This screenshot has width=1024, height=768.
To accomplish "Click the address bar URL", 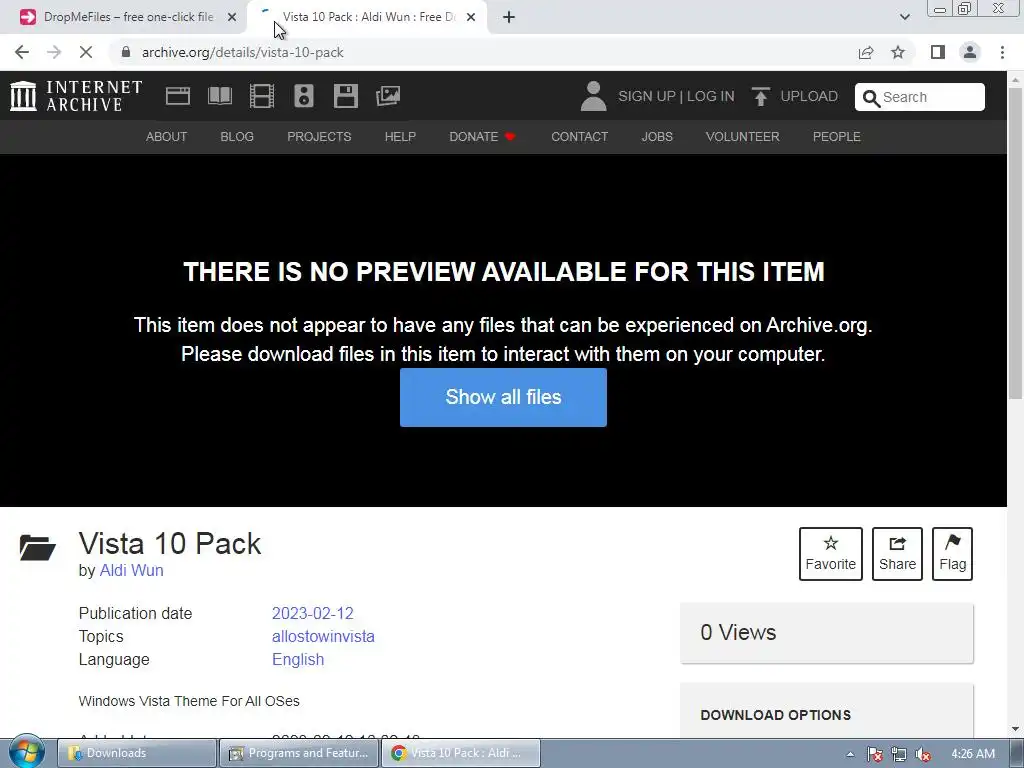I will click(242, 52).
